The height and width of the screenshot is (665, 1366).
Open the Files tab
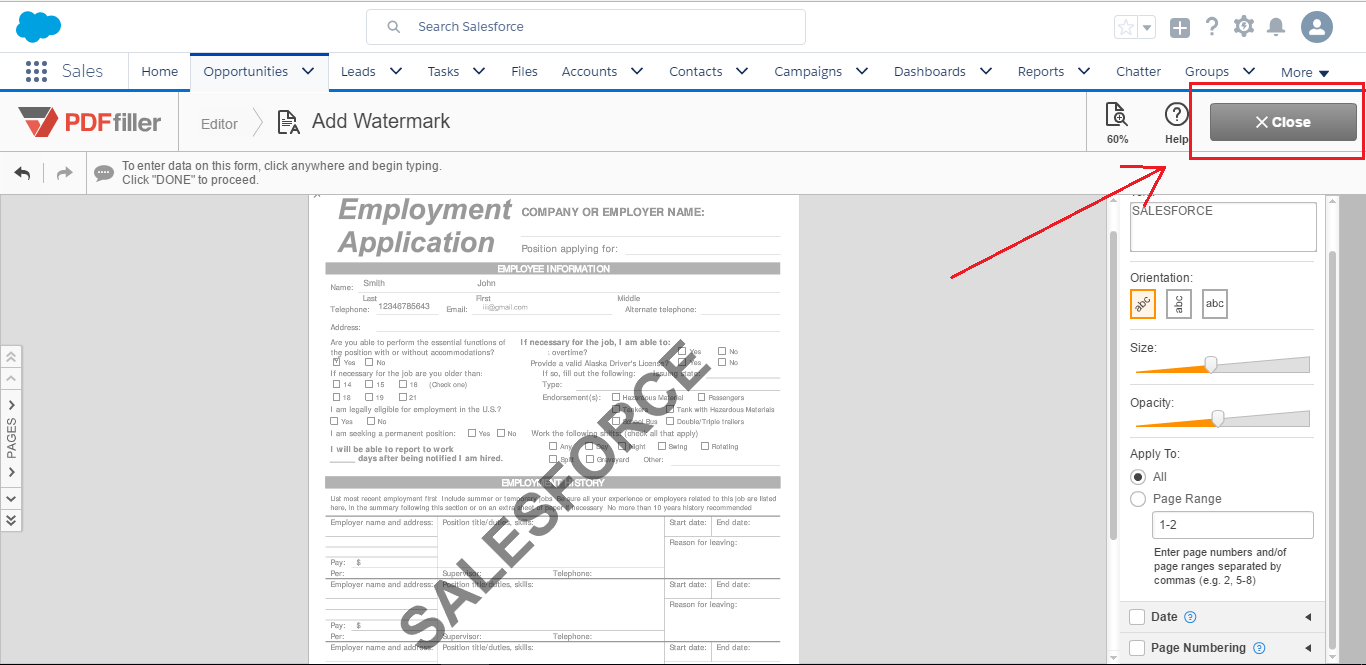pos(524,71)
